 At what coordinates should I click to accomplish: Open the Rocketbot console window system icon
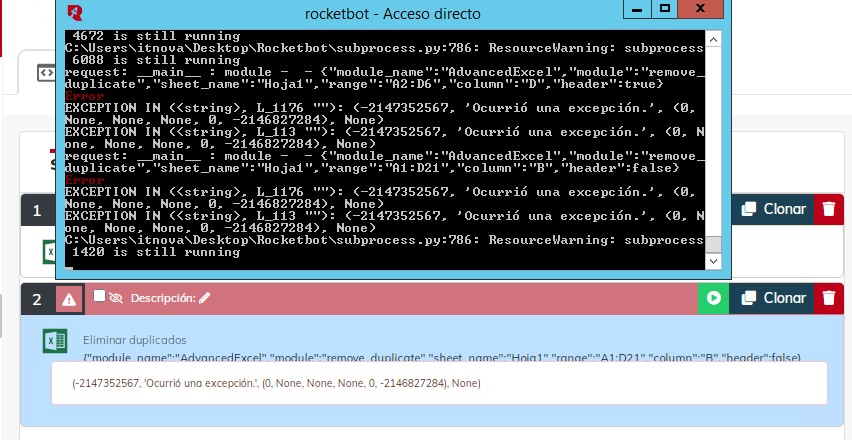click(x=74, y=13)
